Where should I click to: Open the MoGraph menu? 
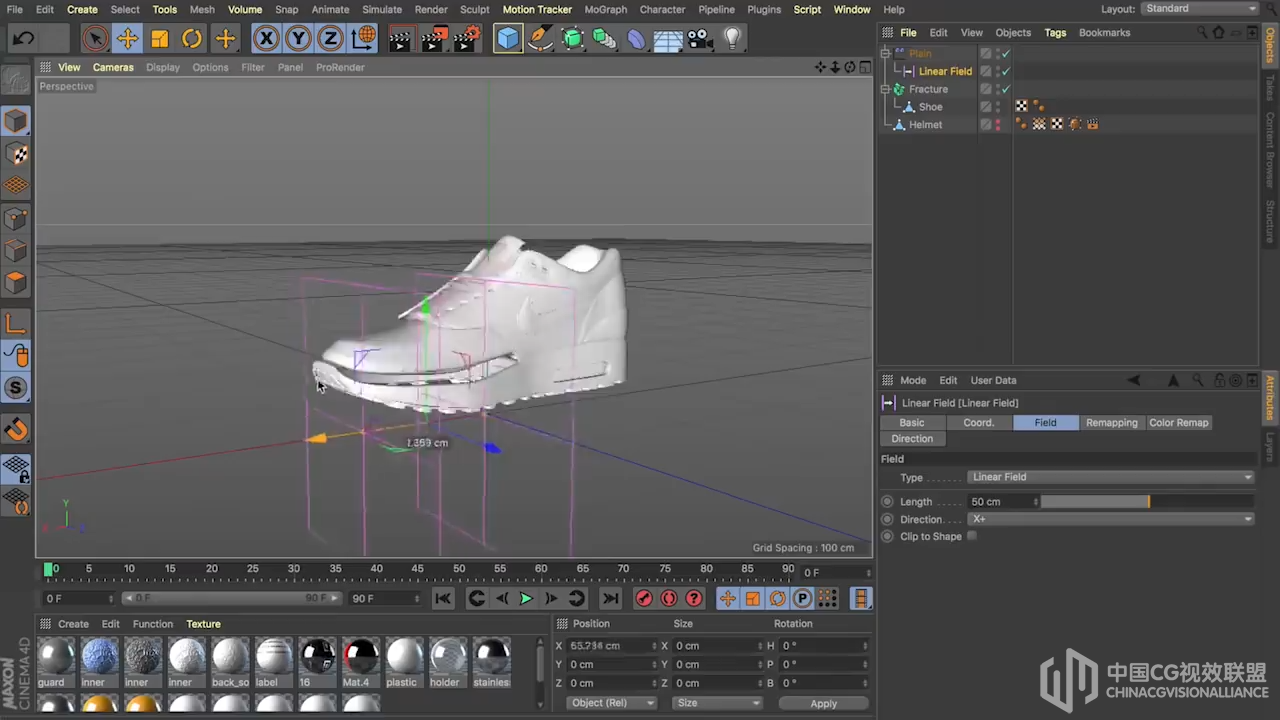(x=605, y=9)
